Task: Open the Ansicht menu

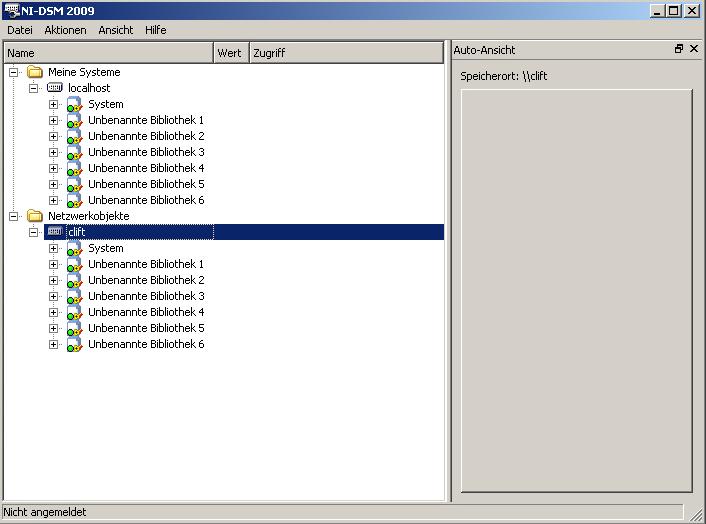Action: [116, 30]
